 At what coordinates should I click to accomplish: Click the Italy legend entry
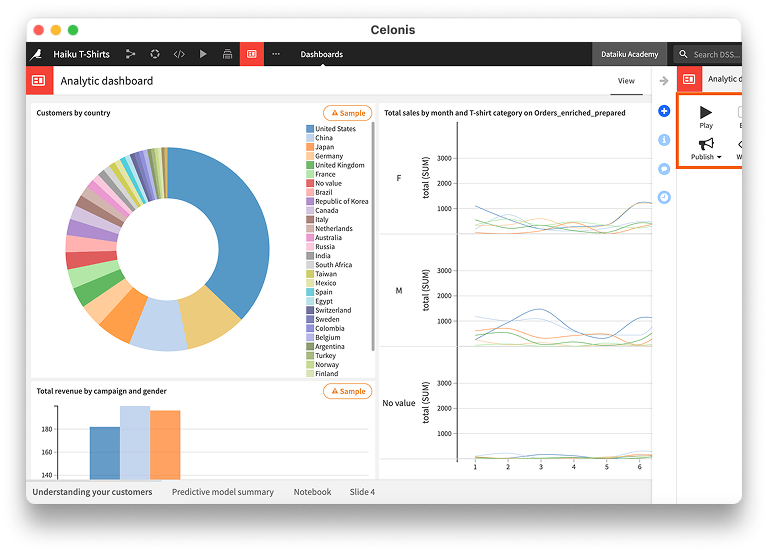(317, 219)
